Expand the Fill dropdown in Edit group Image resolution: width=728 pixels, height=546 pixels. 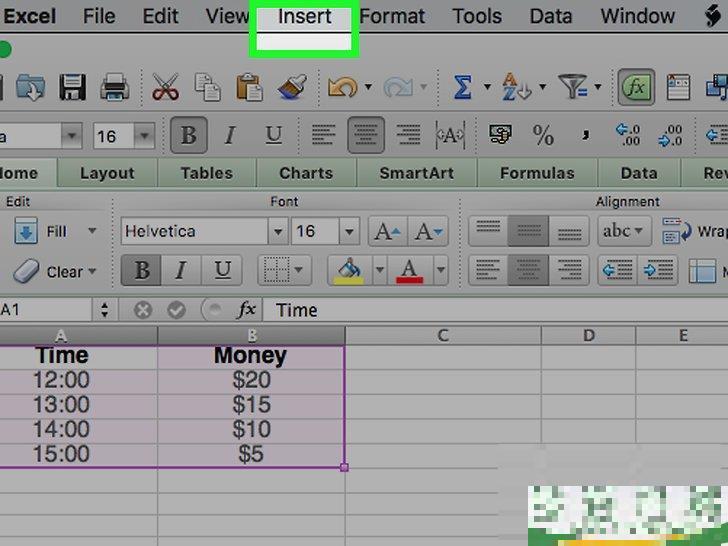pos(92,232)
